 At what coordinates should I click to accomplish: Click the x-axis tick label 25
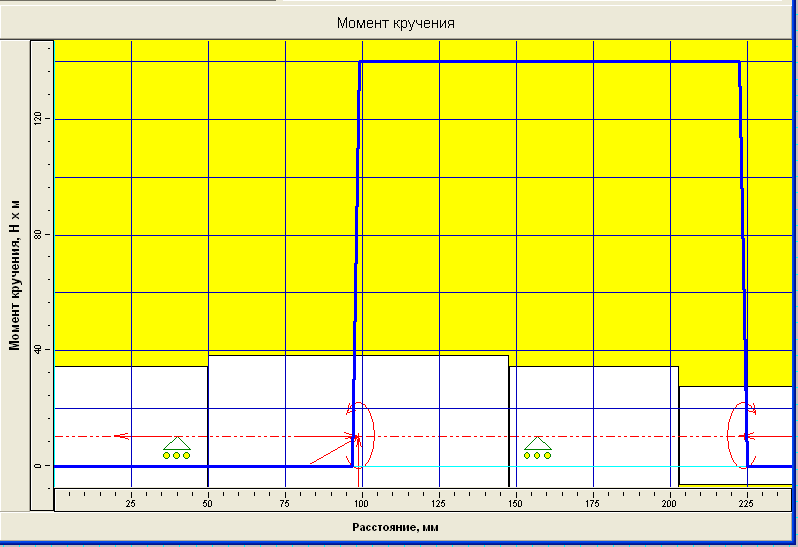[130, 504]
